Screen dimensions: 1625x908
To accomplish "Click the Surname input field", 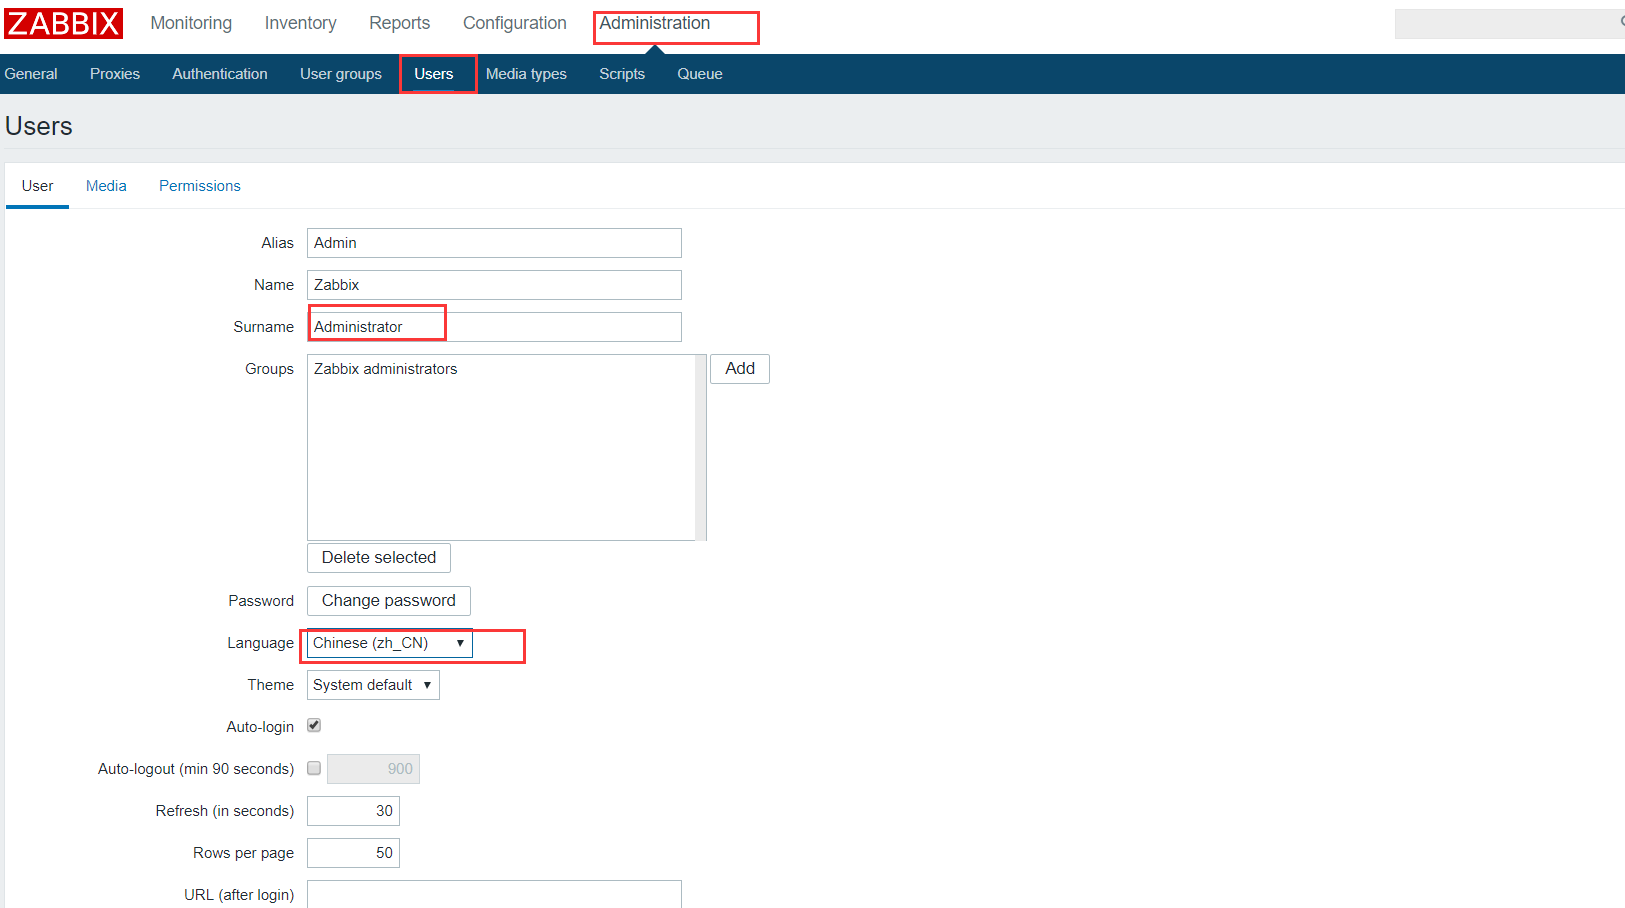I will click(x=494, y=327).
